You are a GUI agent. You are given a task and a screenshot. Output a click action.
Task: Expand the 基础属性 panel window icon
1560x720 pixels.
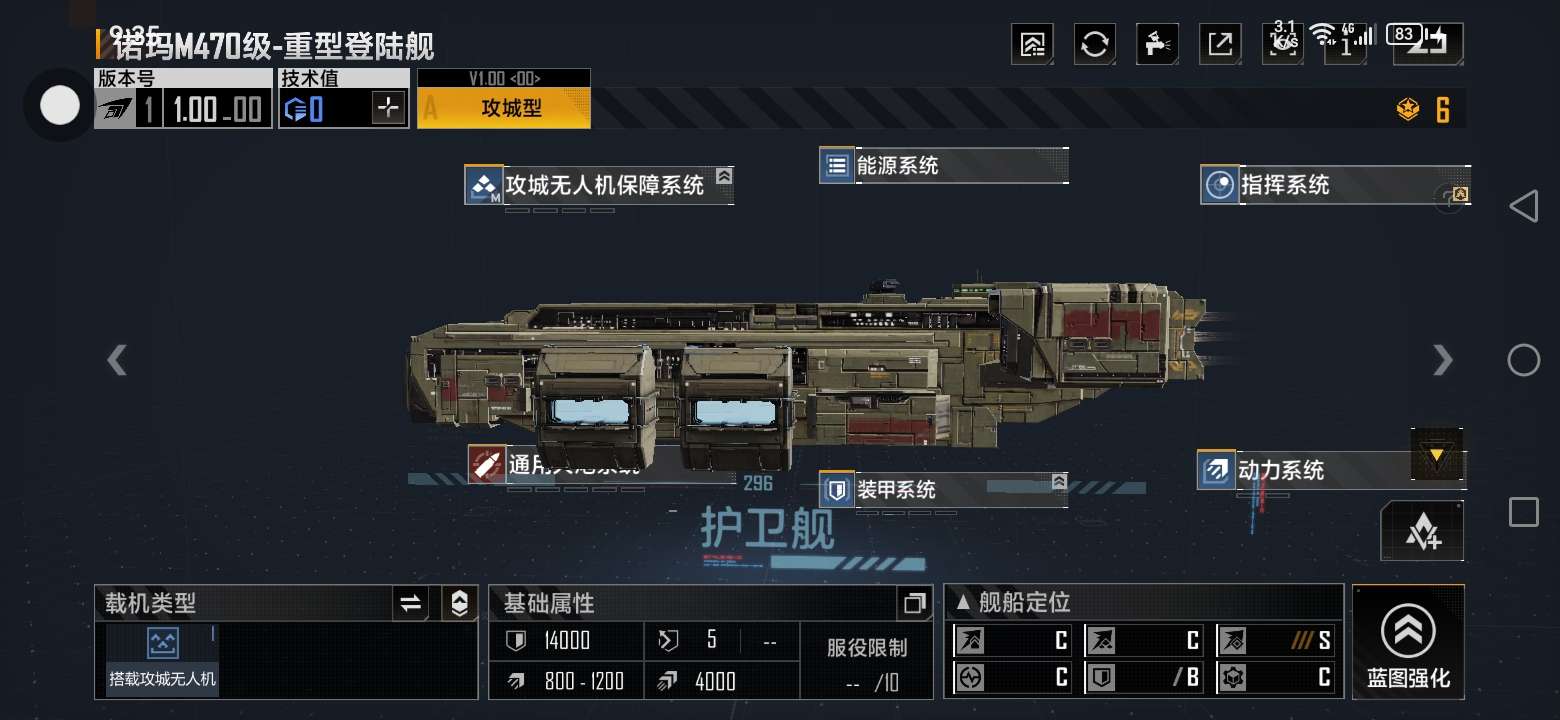(914, 603)
